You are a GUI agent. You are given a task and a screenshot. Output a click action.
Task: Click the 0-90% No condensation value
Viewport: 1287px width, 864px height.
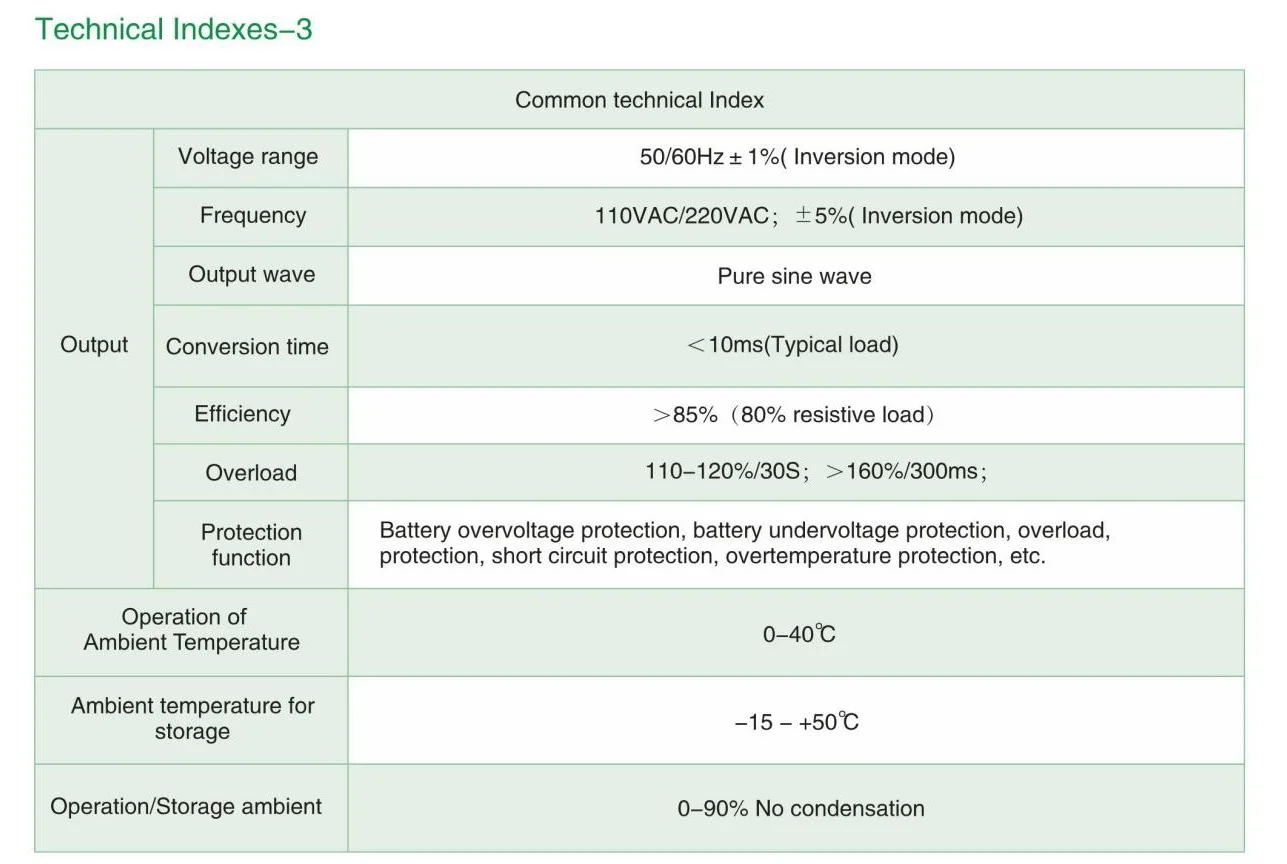tap(800, 808)
